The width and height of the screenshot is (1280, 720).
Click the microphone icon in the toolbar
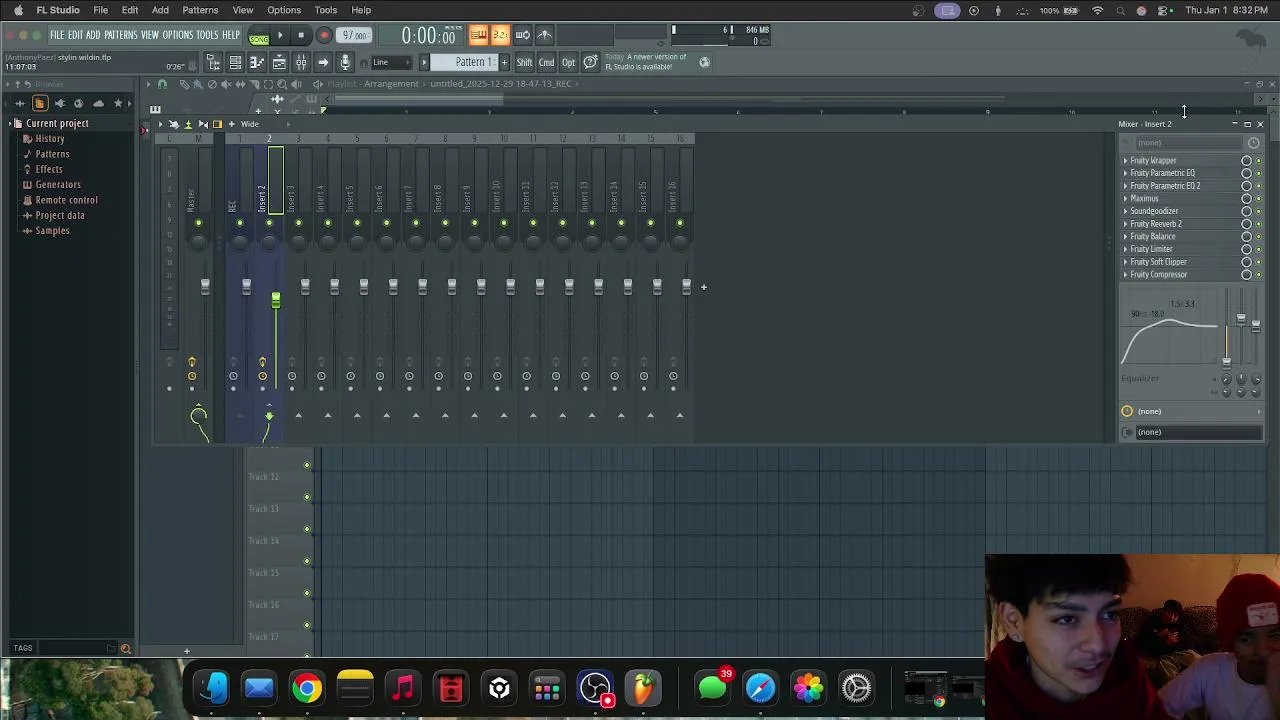[x=345, y=63]
